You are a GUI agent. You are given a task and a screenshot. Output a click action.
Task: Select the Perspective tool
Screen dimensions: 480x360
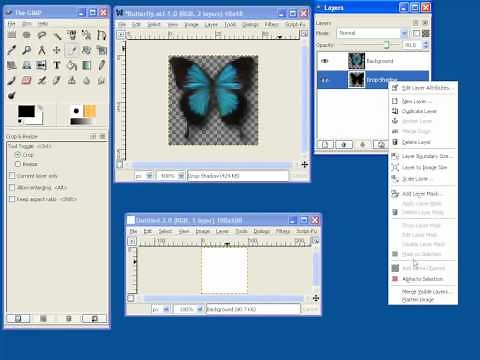pyautogui.click(x=27, y=65)
